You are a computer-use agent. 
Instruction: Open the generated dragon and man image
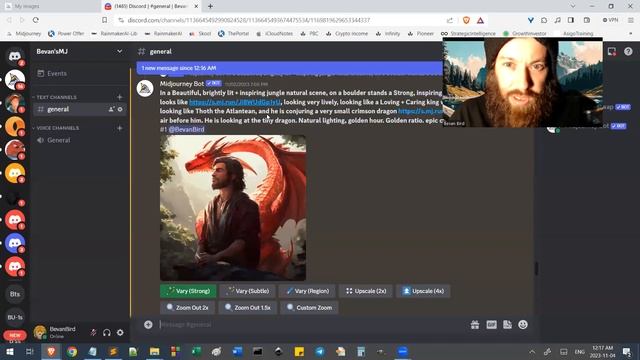pos(233,208)
